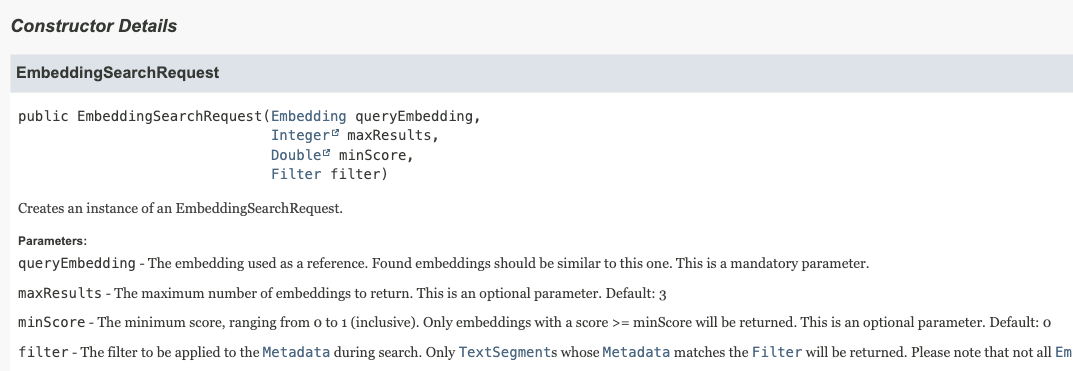Click the Constructor Details heading

(94, 26)
